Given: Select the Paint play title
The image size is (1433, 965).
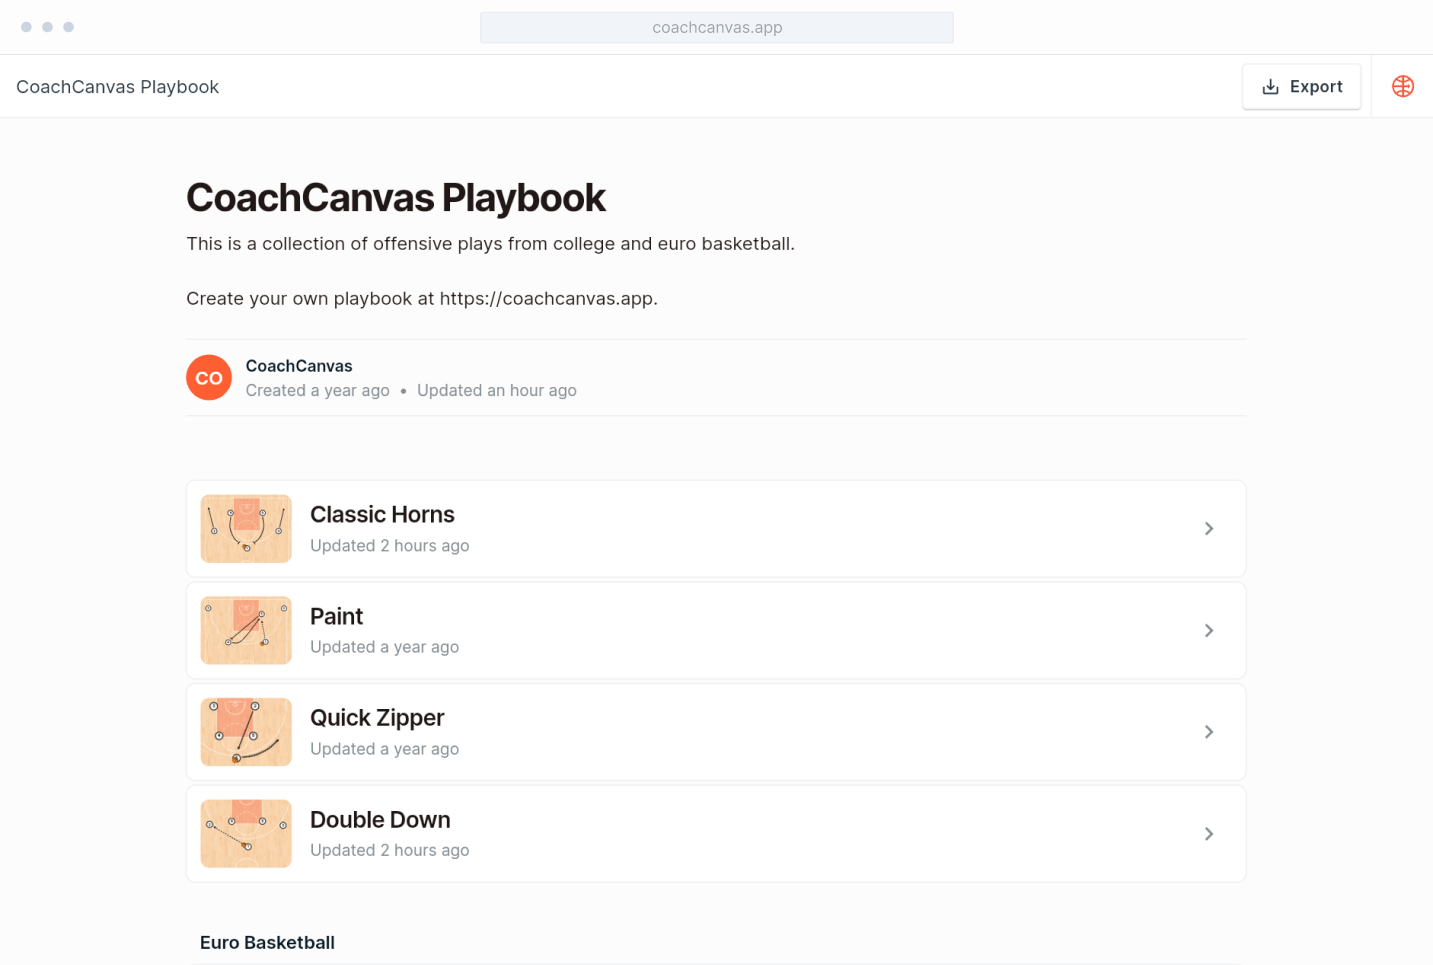Looking at the screenshot, I should pos(336,617).
